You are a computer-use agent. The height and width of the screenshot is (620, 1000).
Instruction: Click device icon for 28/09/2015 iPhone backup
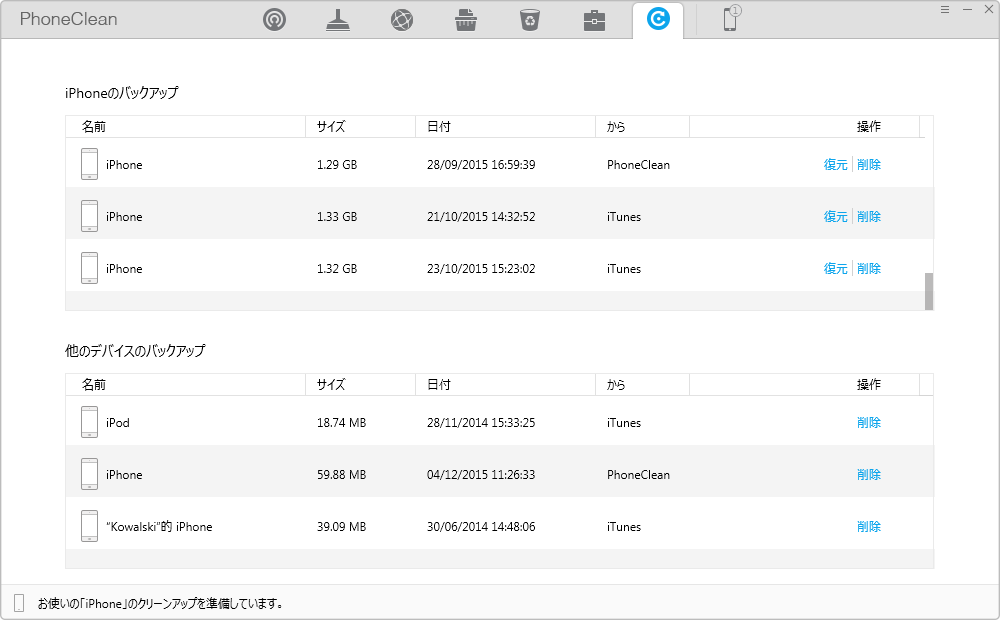pos(89,164)
